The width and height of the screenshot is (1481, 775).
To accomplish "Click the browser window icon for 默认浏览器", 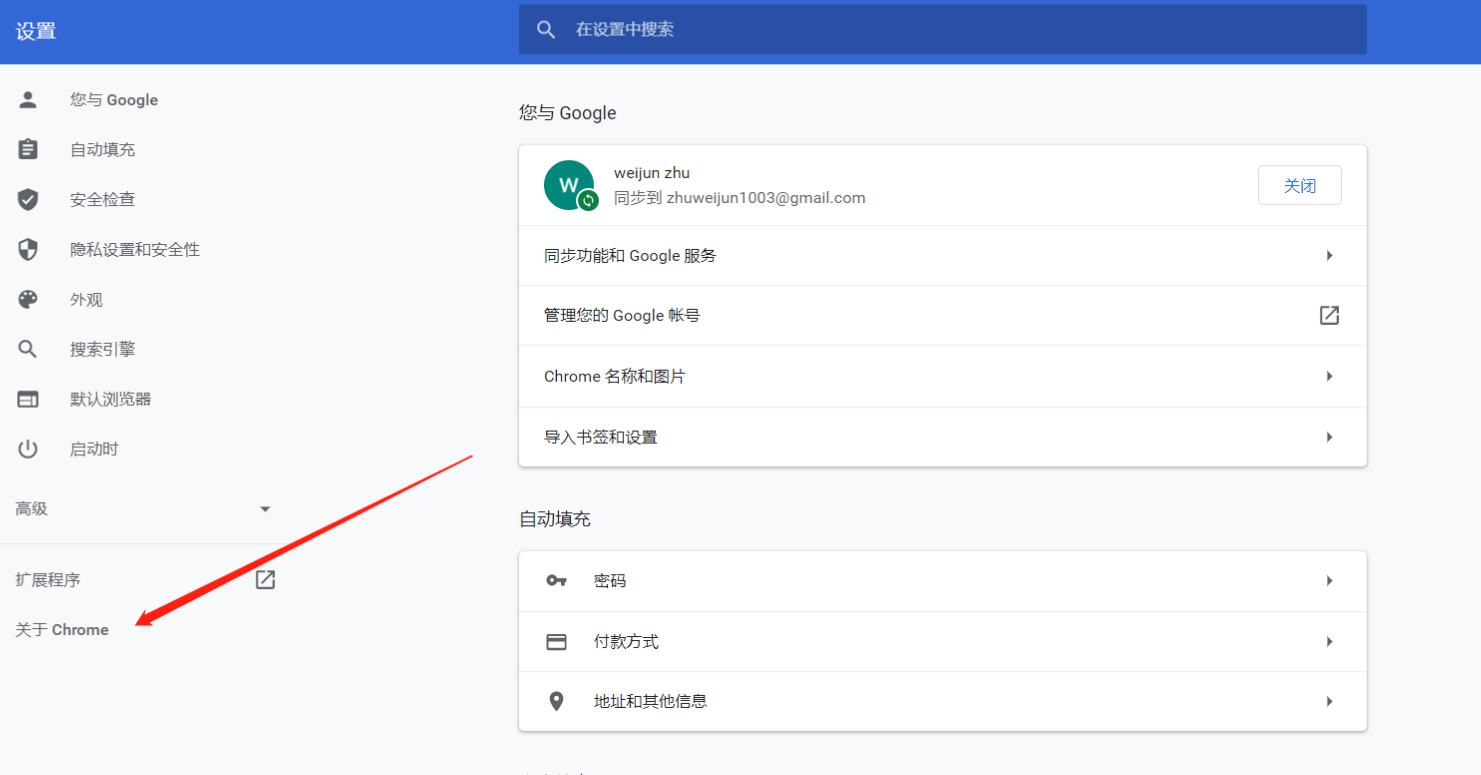I will click(x=28, y=399).
